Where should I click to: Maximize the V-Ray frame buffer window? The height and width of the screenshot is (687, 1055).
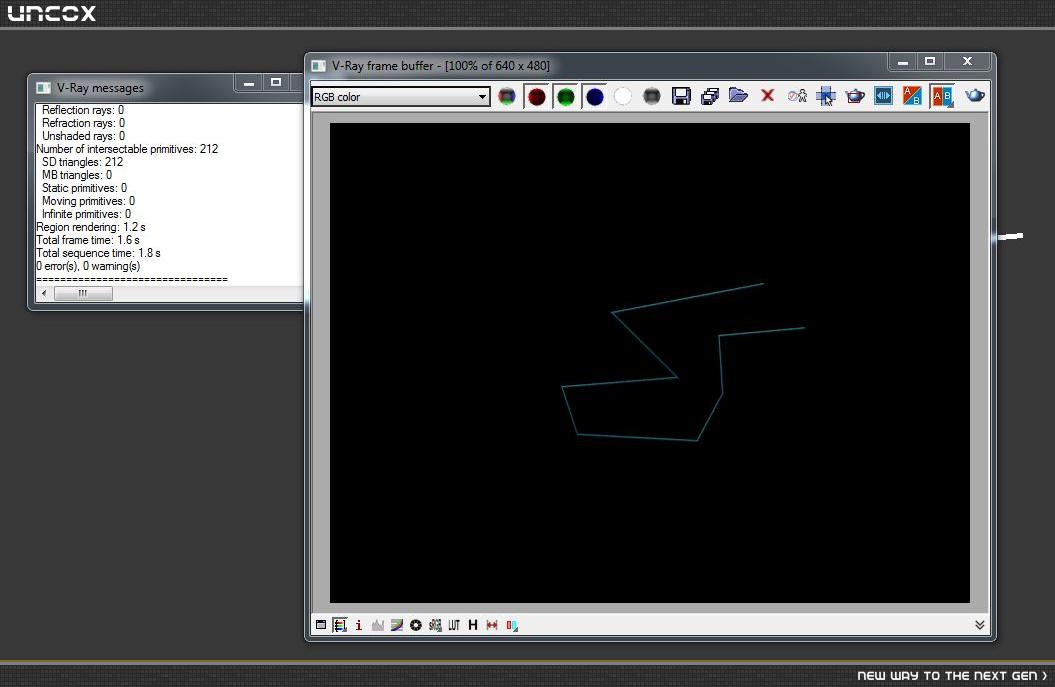(930, 61)
